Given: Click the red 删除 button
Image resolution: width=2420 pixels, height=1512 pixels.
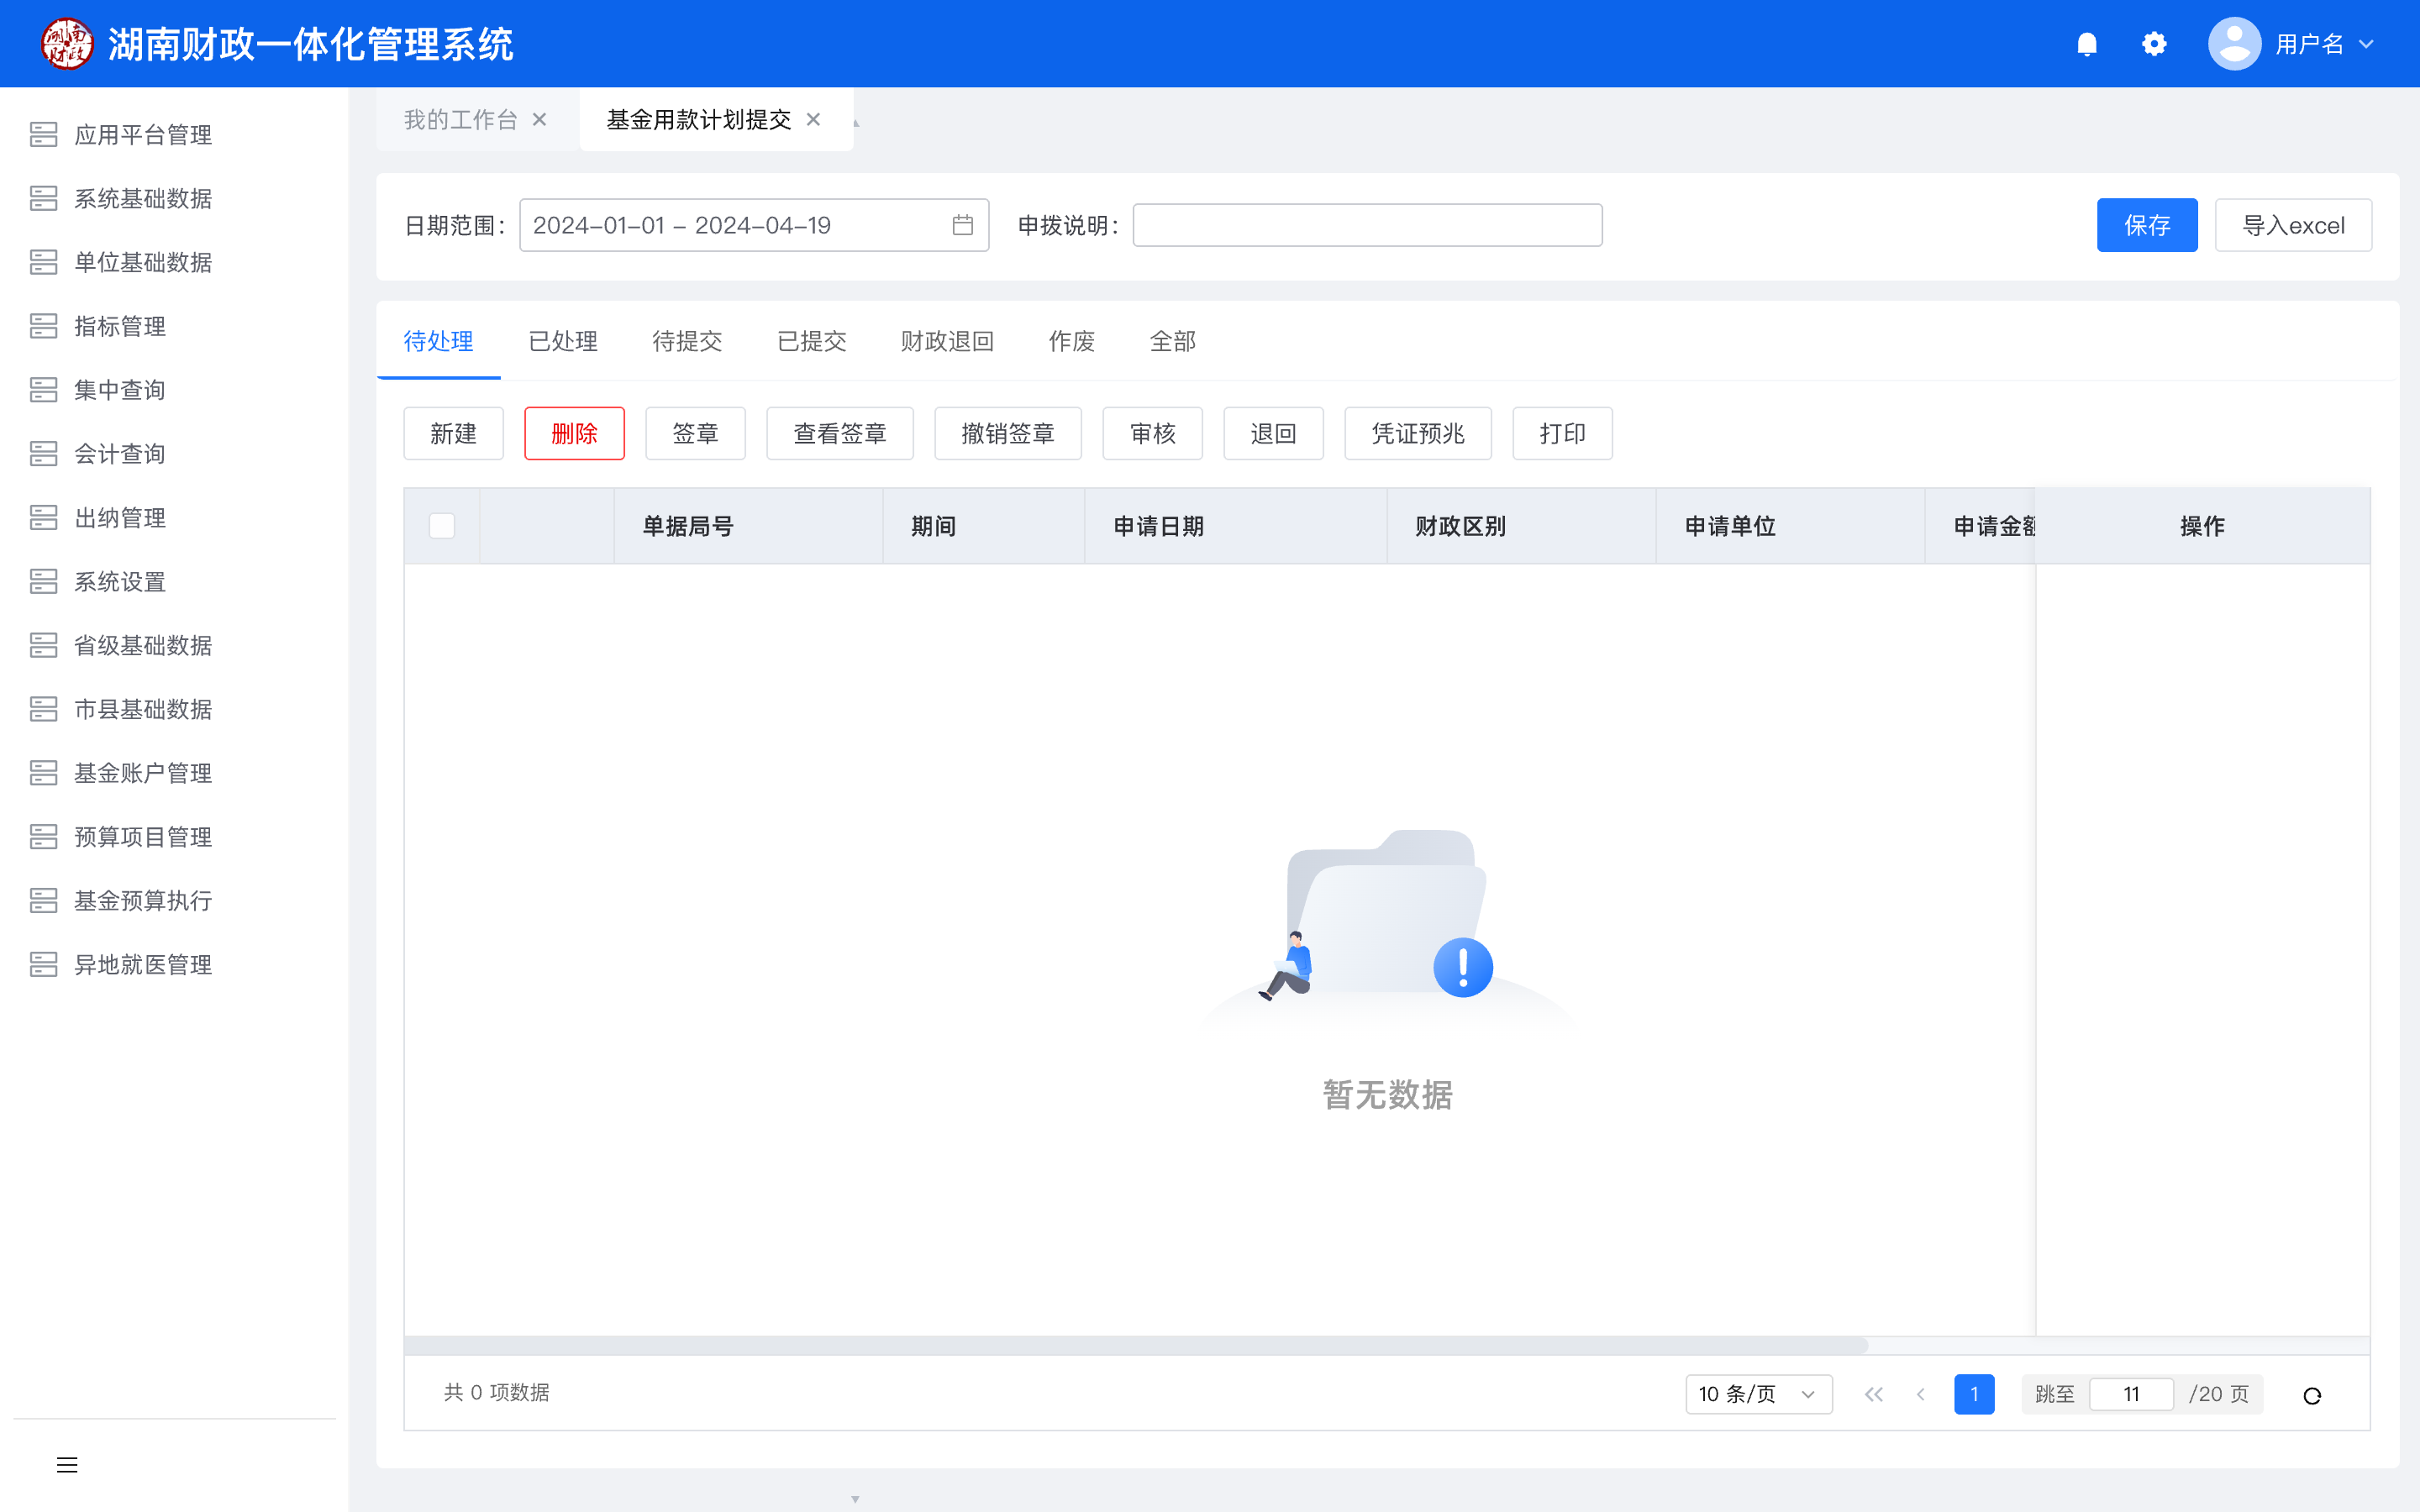Looking at the screenshot, I should click(x=574, y=433).
